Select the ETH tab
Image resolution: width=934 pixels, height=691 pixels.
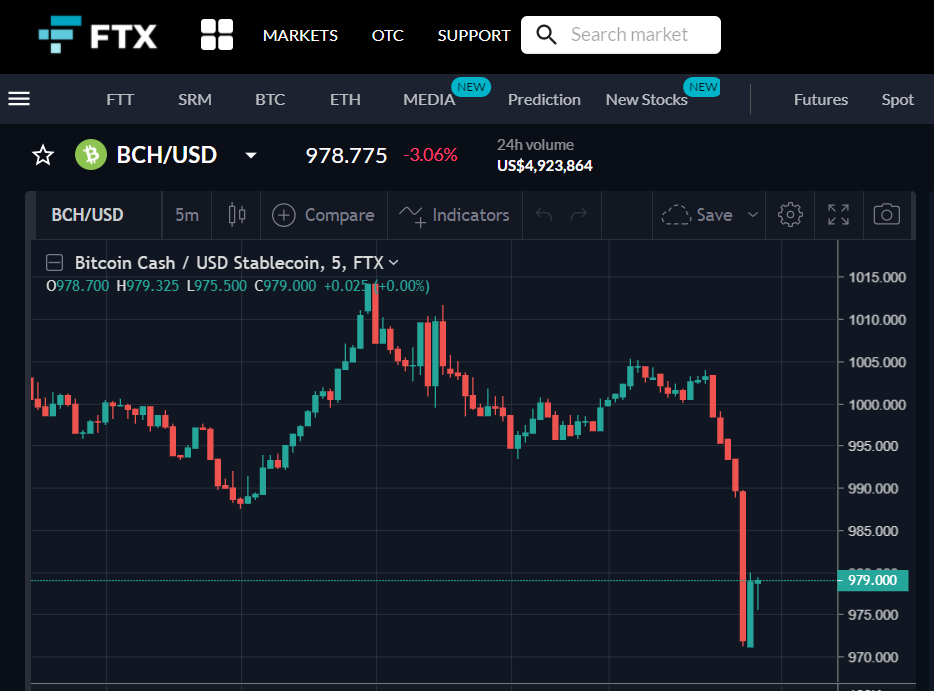coord(345,99)
